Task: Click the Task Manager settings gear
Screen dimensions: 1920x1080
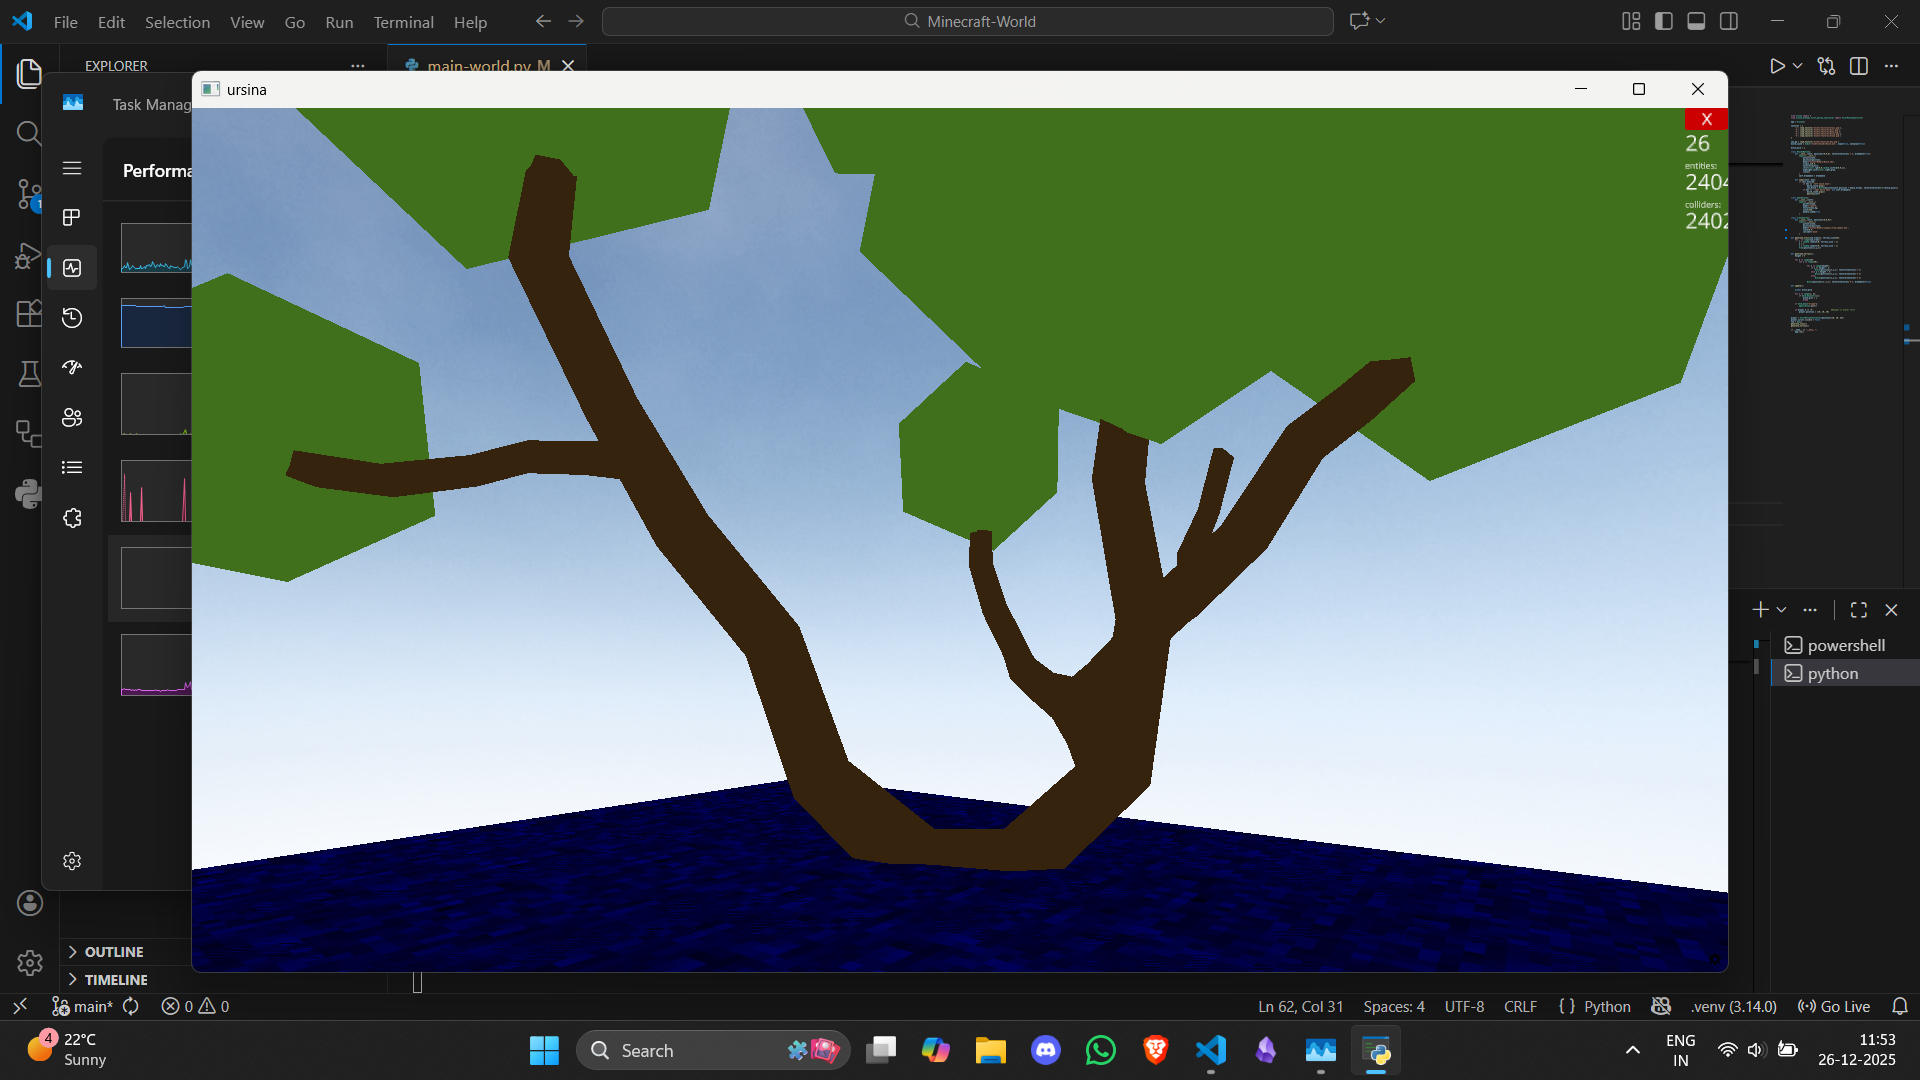Action: pos(72,861)
